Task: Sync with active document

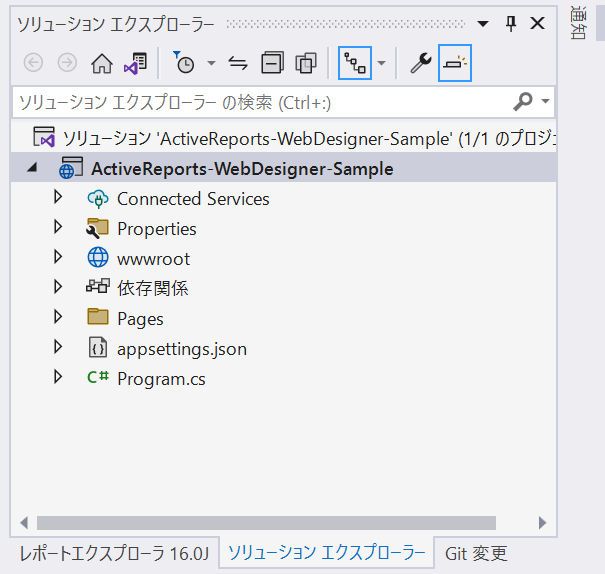Action: (238, 63)
